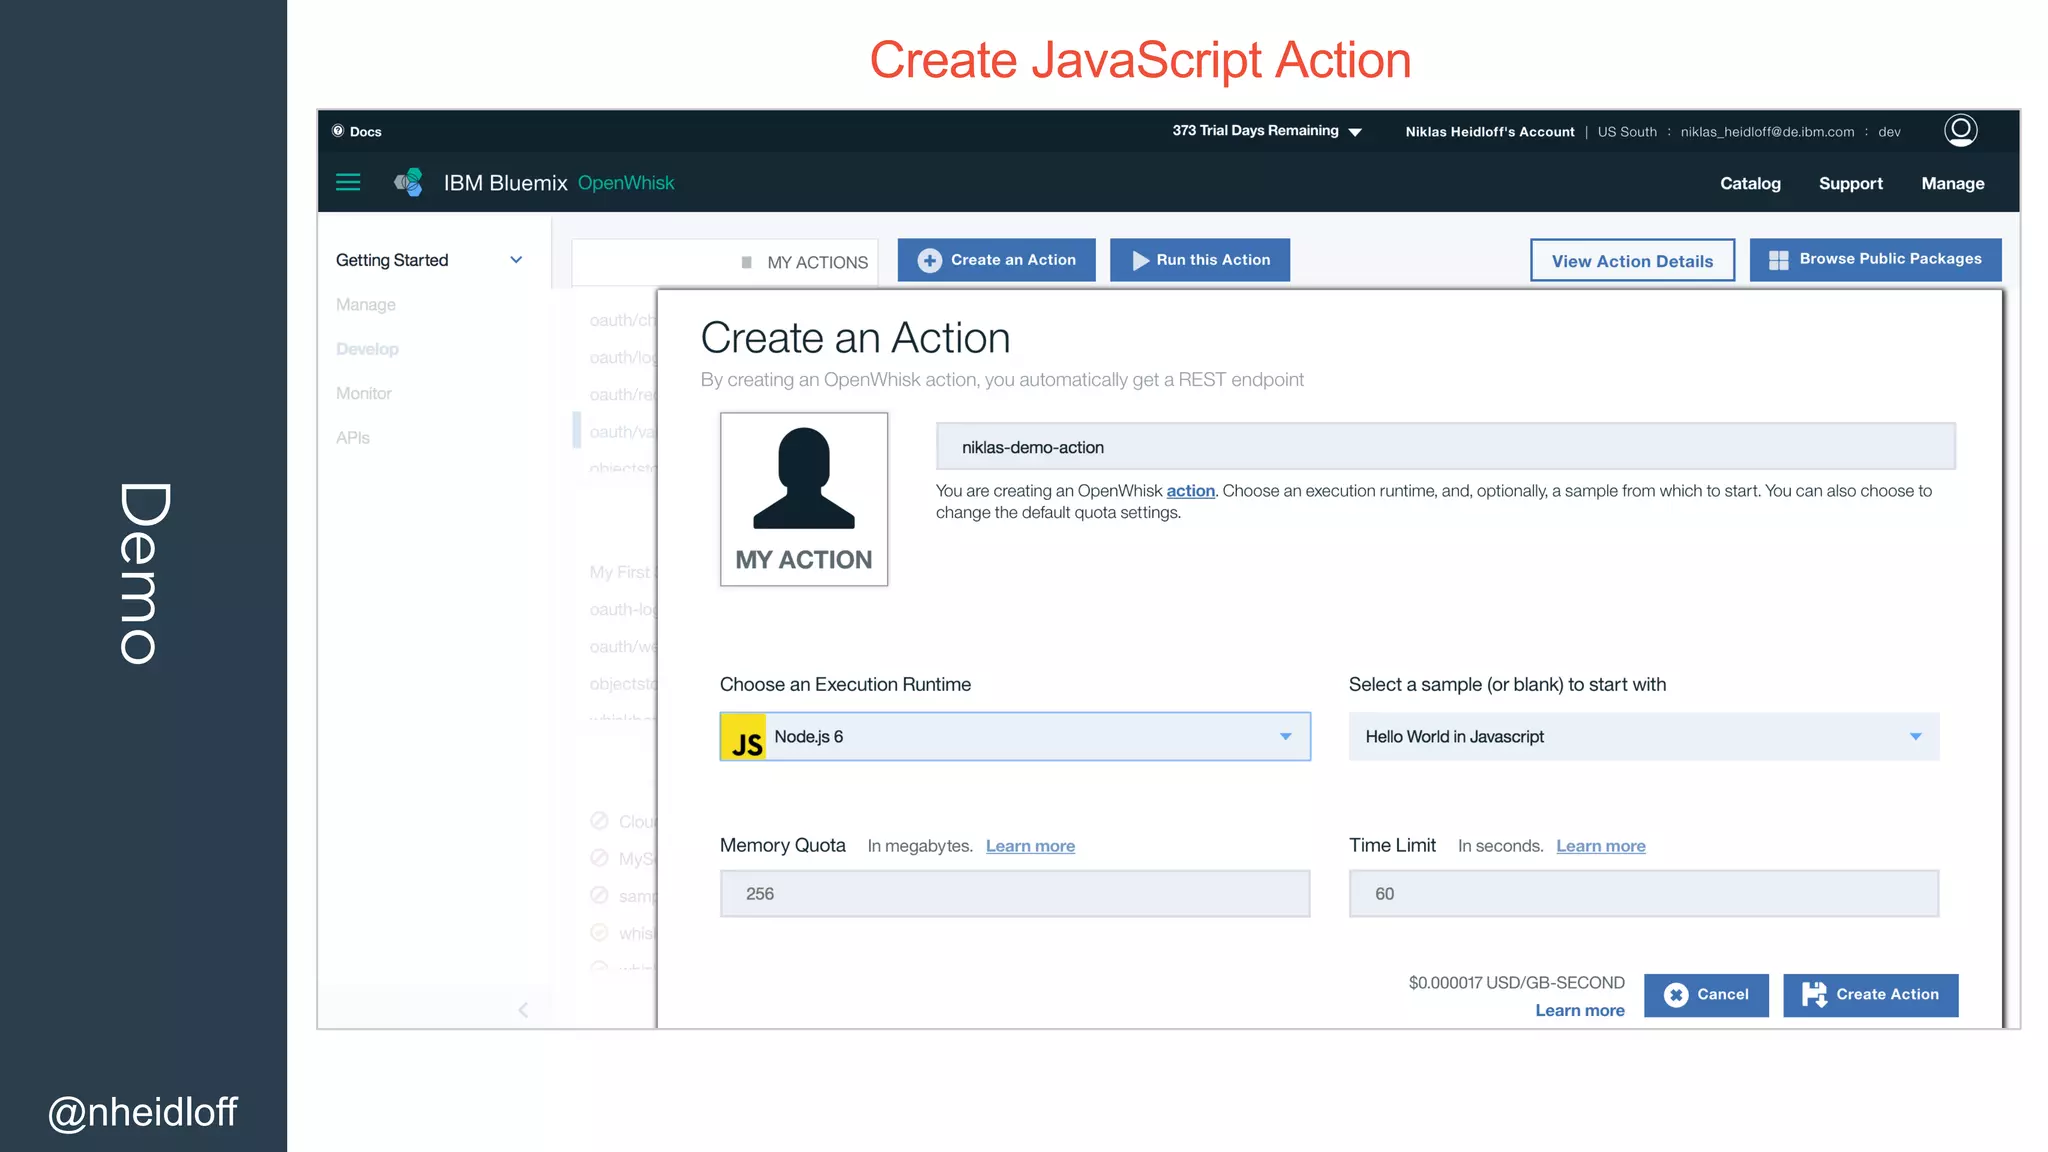Click the MY ACTION avatar thumbnail
The width and height of the screenshot is (2048, 1152).
[804, 499]
